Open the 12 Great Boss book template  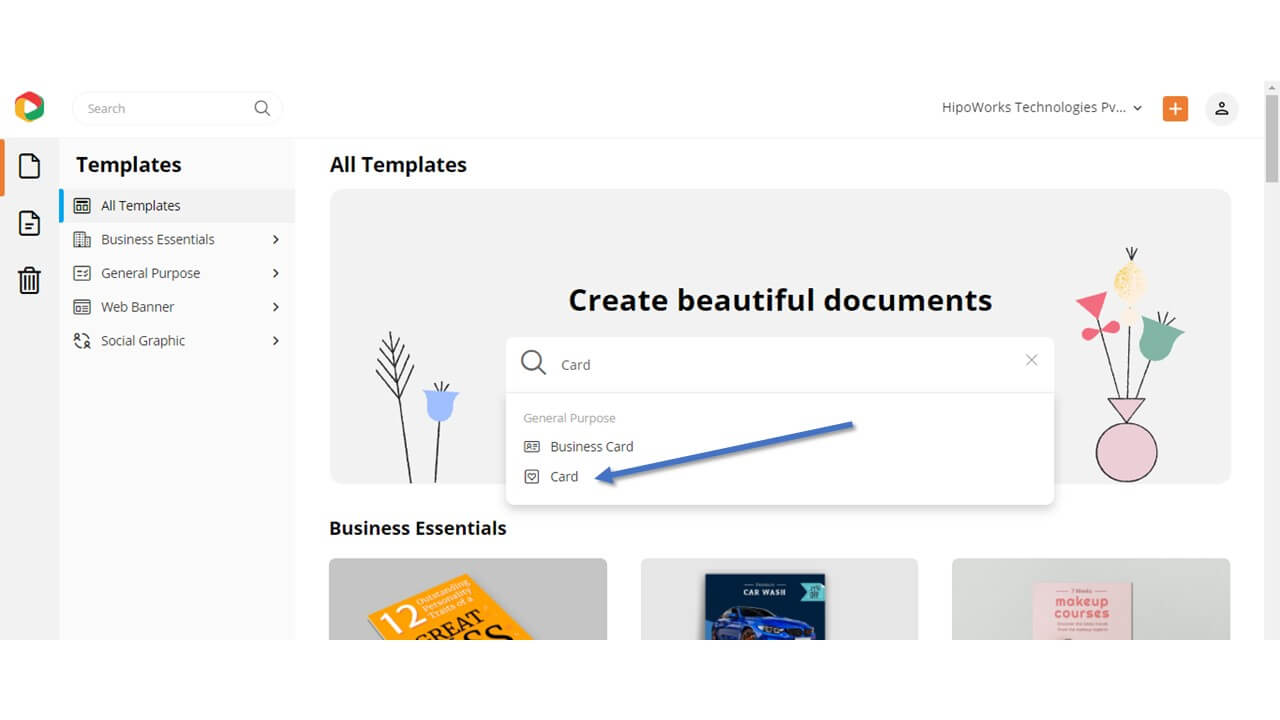click(x=467, y=600)
